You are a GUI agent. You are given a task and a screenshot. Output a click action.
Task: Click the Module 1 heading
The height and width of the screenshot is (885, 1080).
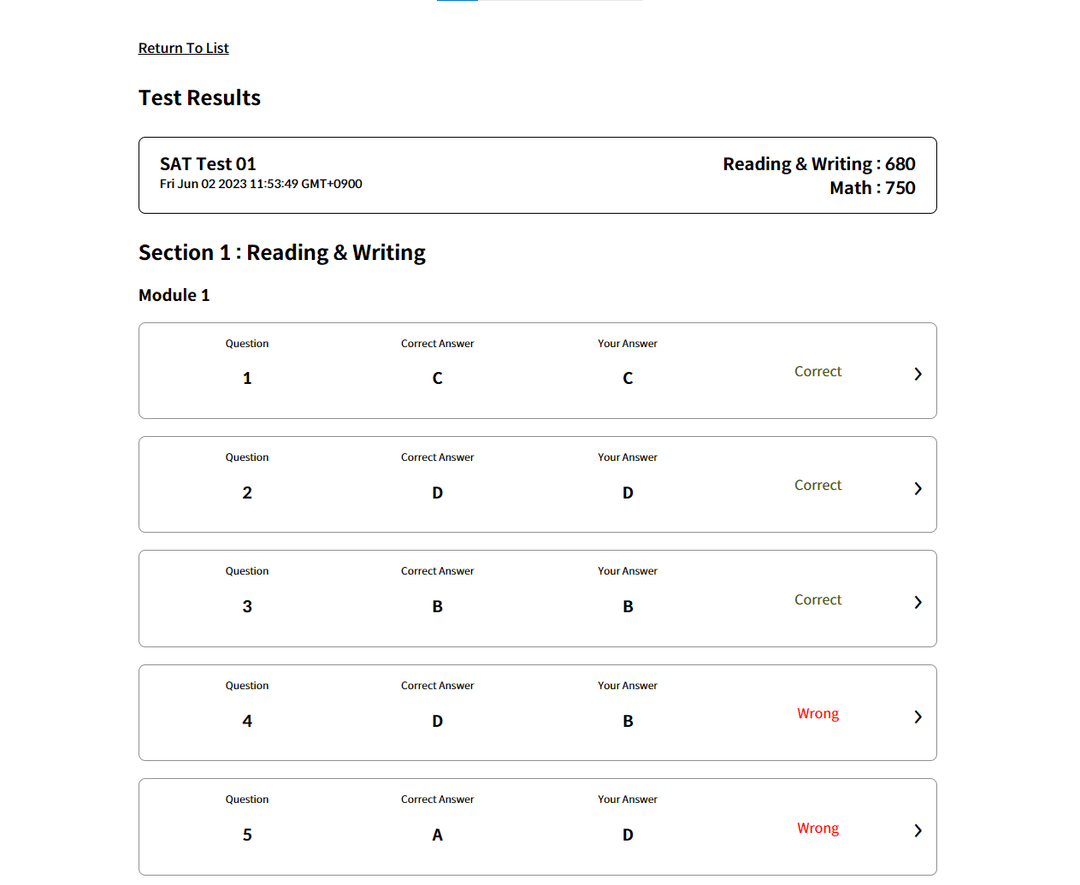coord(174,294)
